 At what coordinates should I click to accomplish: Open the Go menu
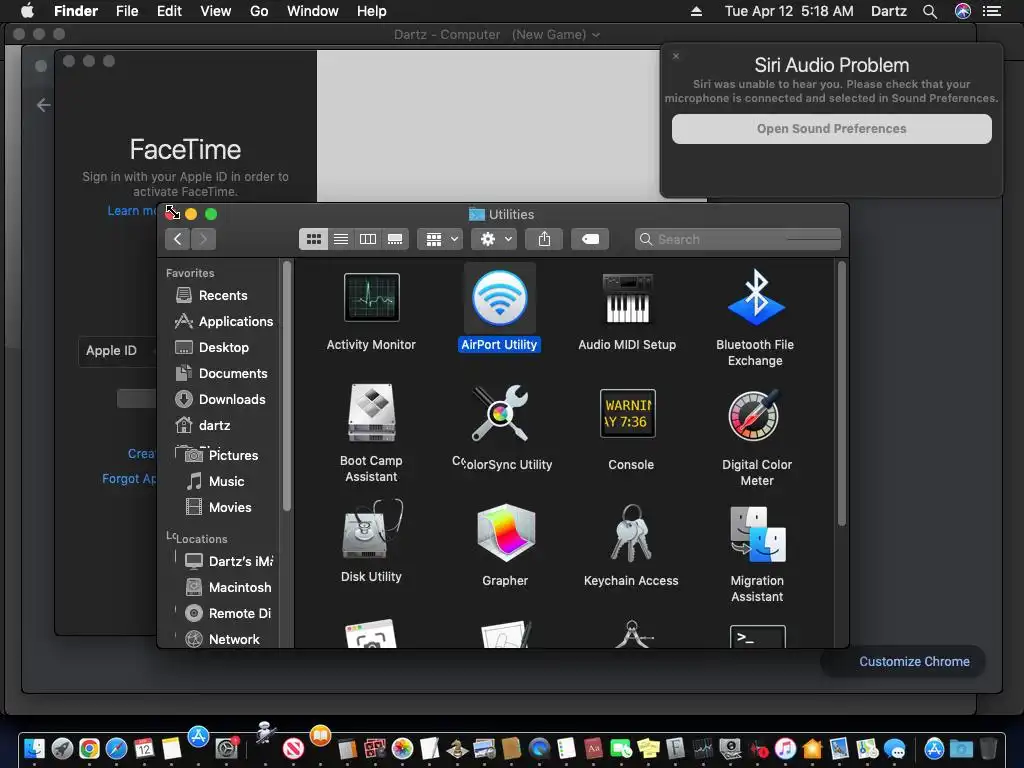tap(259, 11)
